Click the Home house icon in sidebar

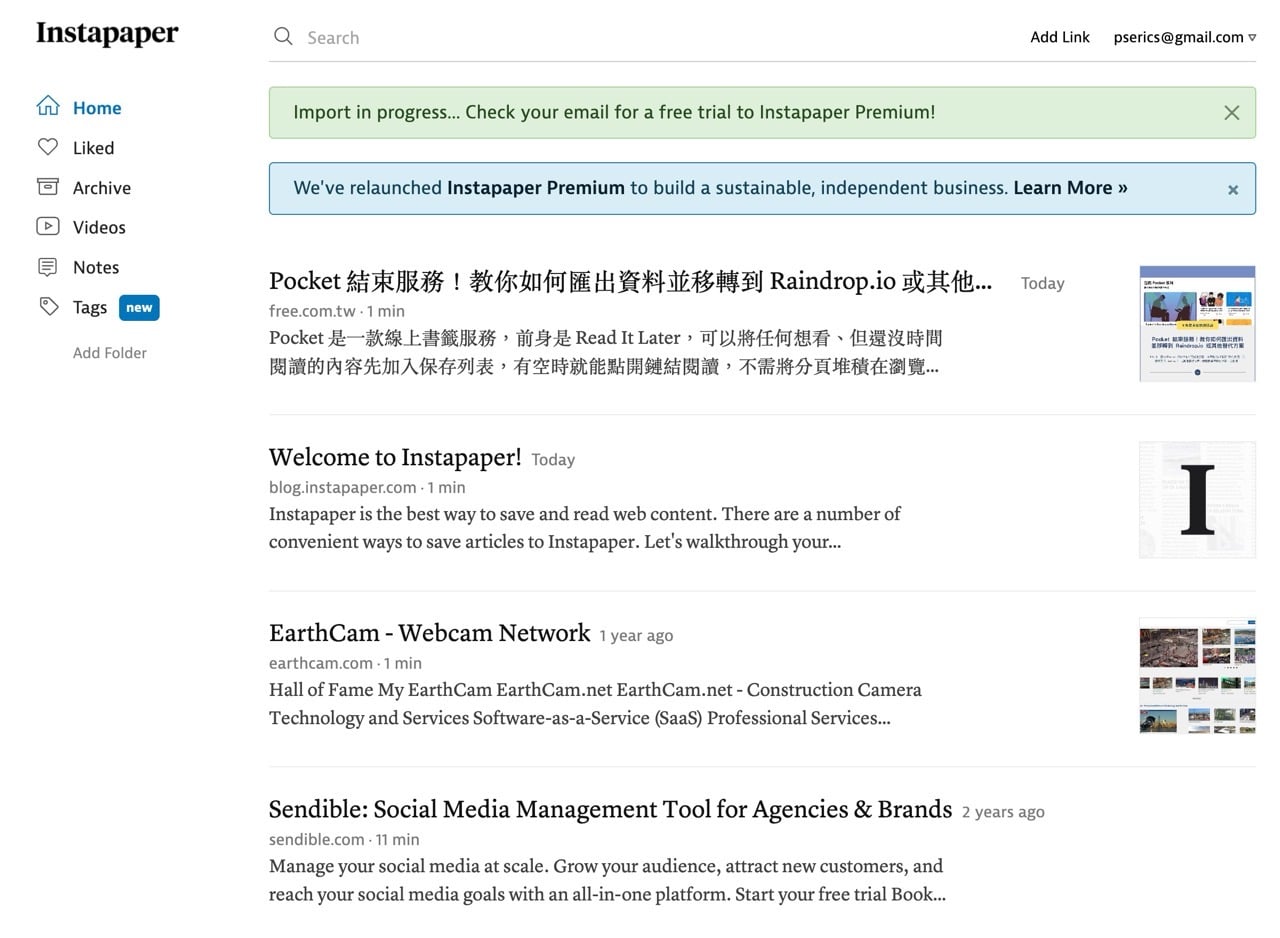[x=48, y=106]
